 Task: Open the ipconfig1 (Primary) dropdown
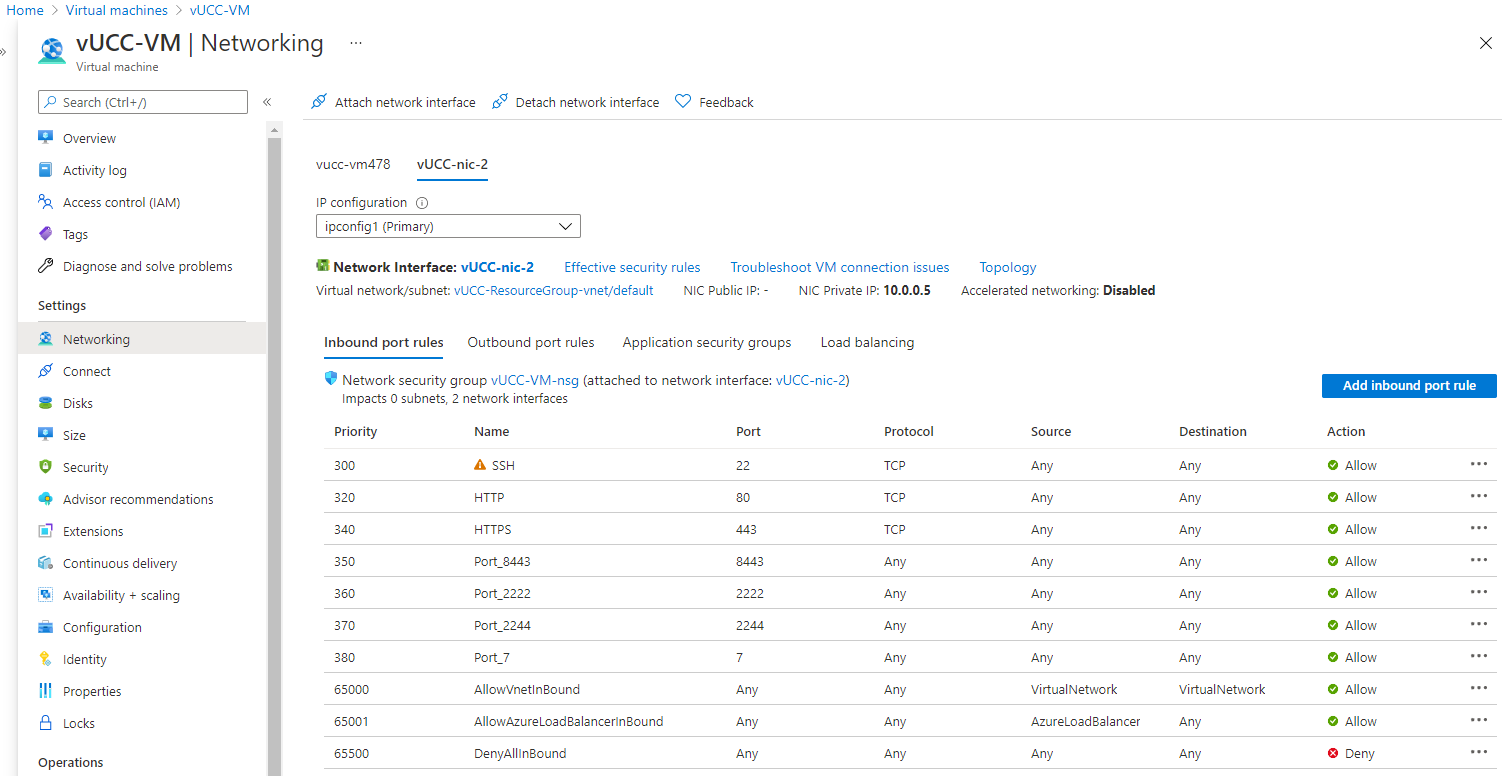(448, 226)
